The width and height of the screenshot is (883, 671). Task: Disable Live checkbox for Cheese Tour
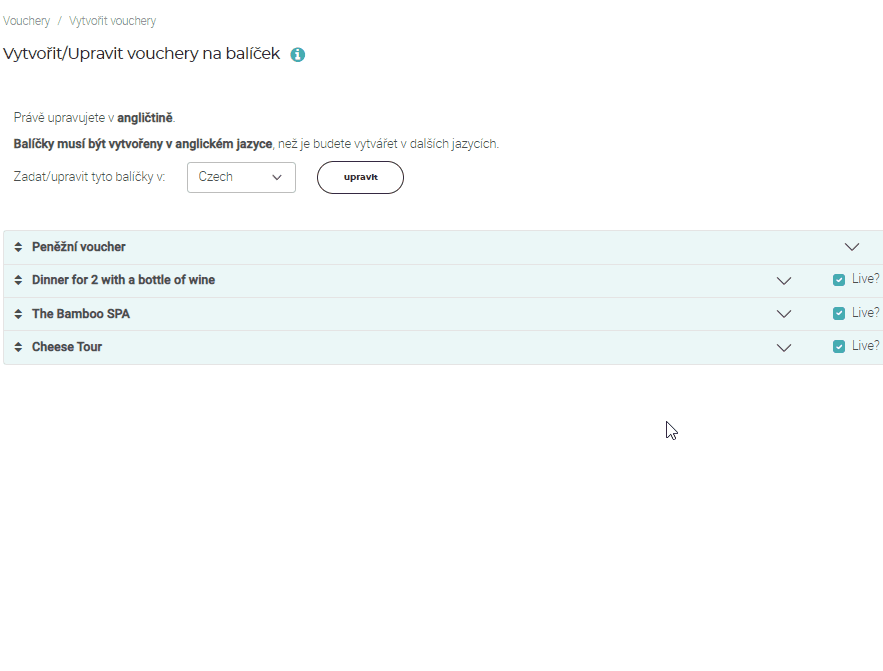[x=839, y=346]
